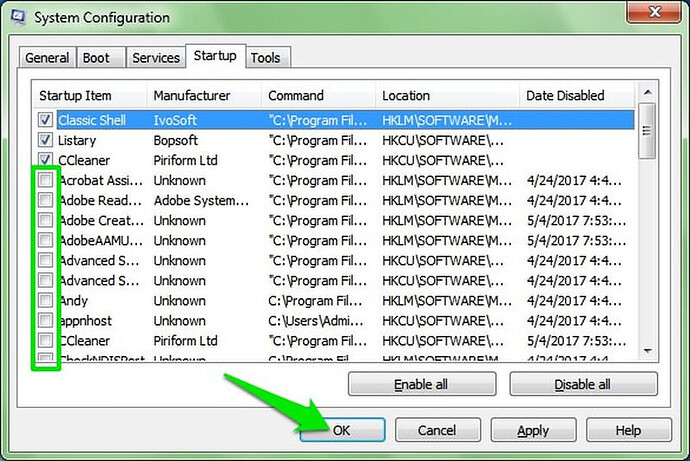
Task: Tick the Adobe Reader startup checkbox
Action: 45,200
